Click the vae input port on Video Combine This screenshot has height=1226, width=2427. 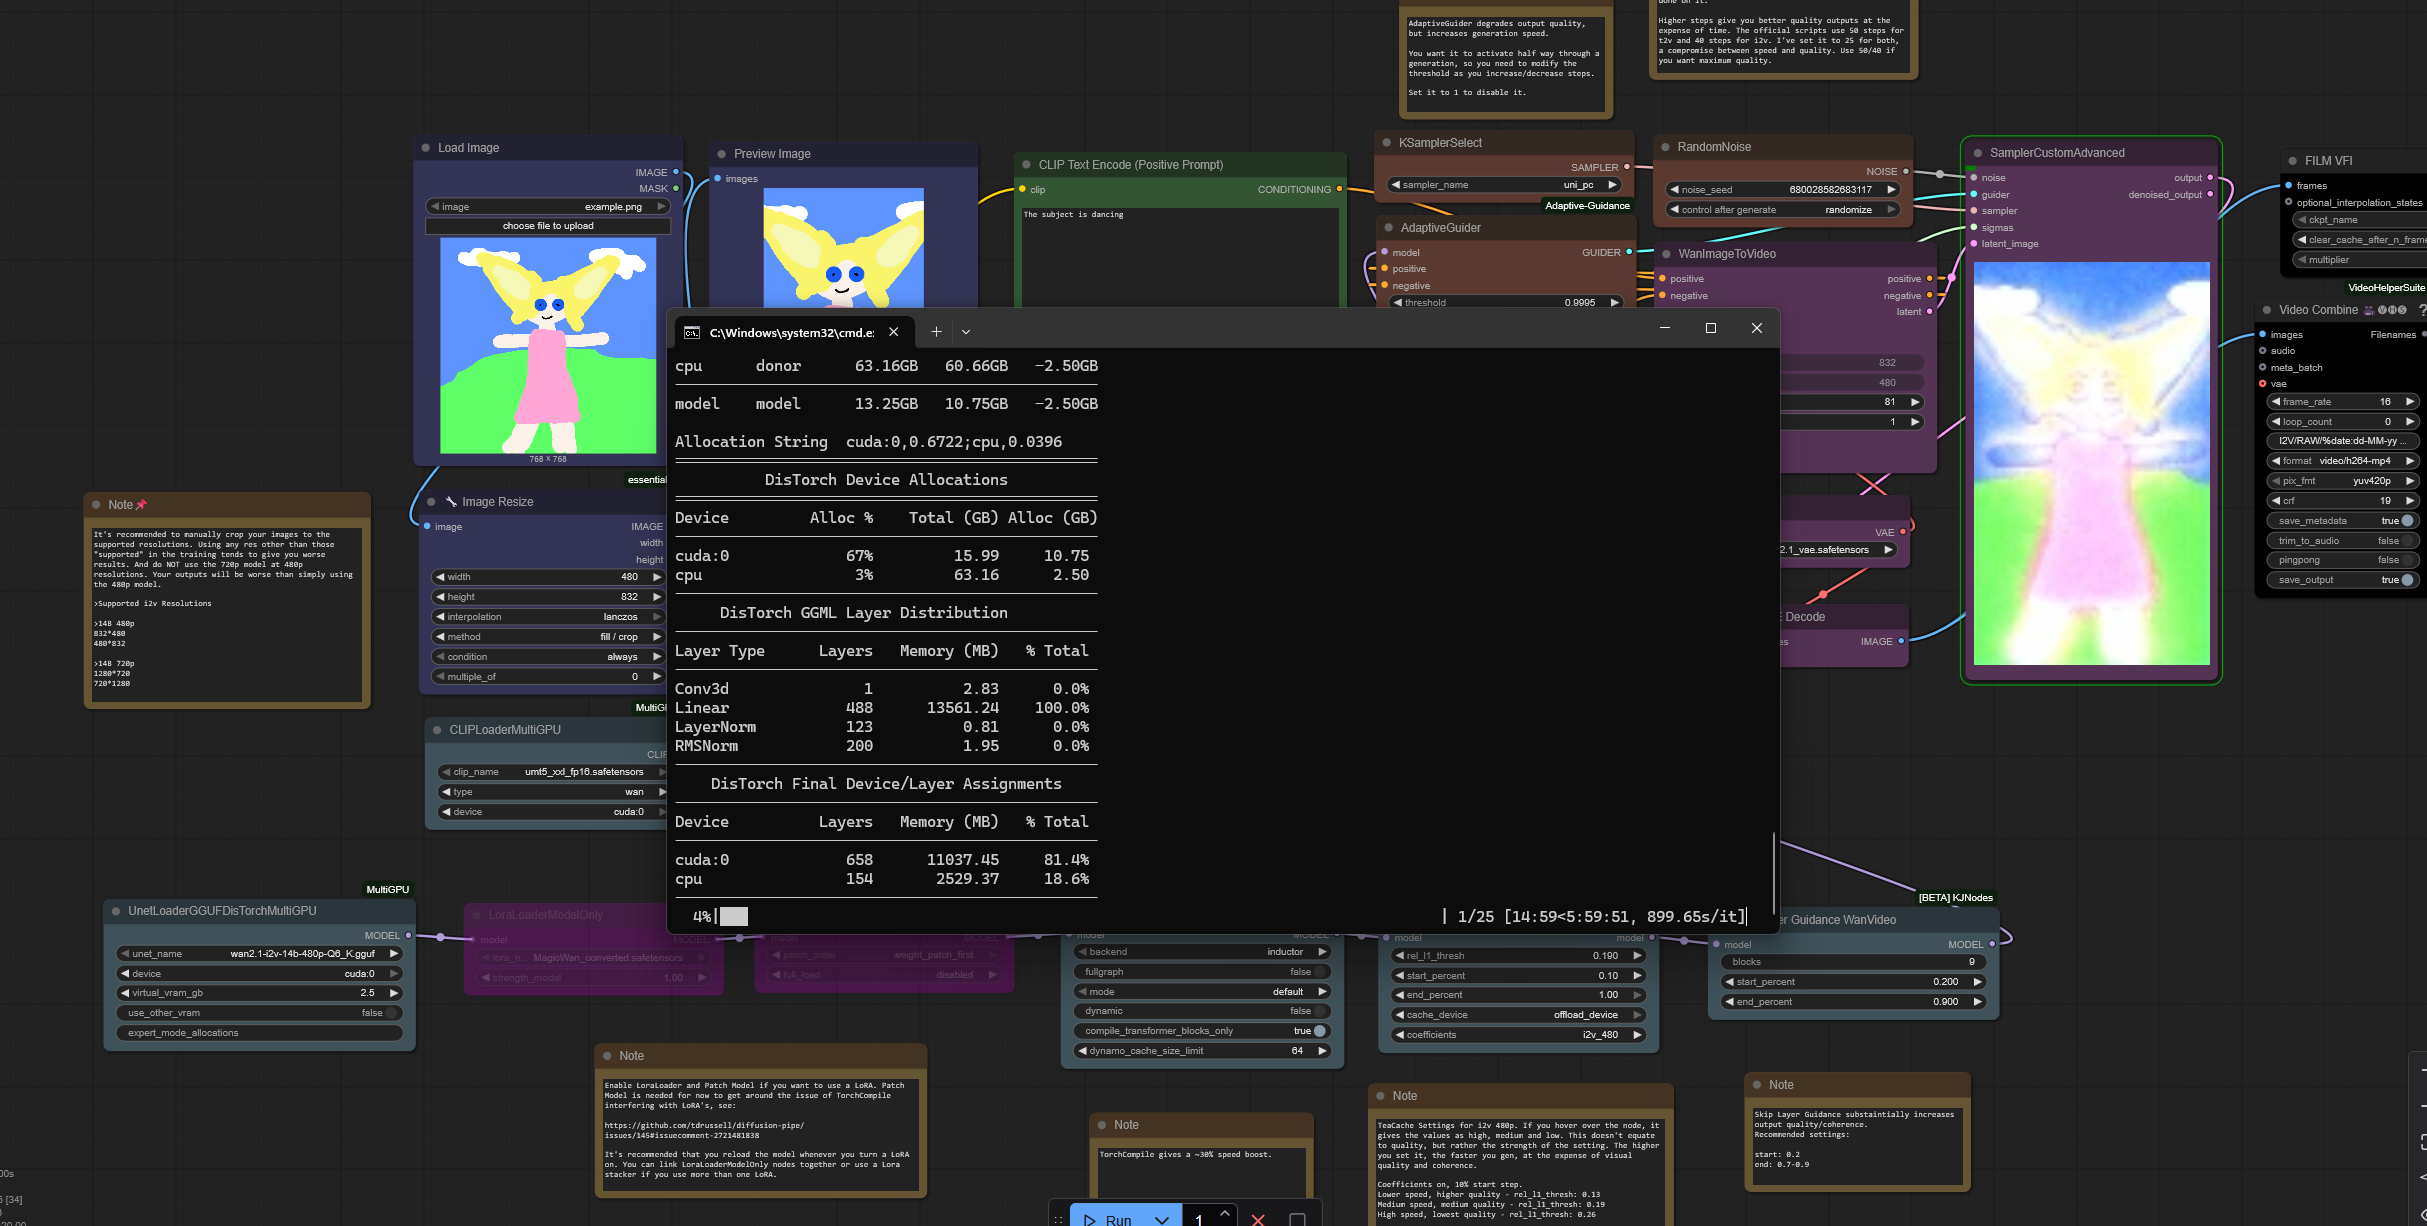coord(2263,384)
